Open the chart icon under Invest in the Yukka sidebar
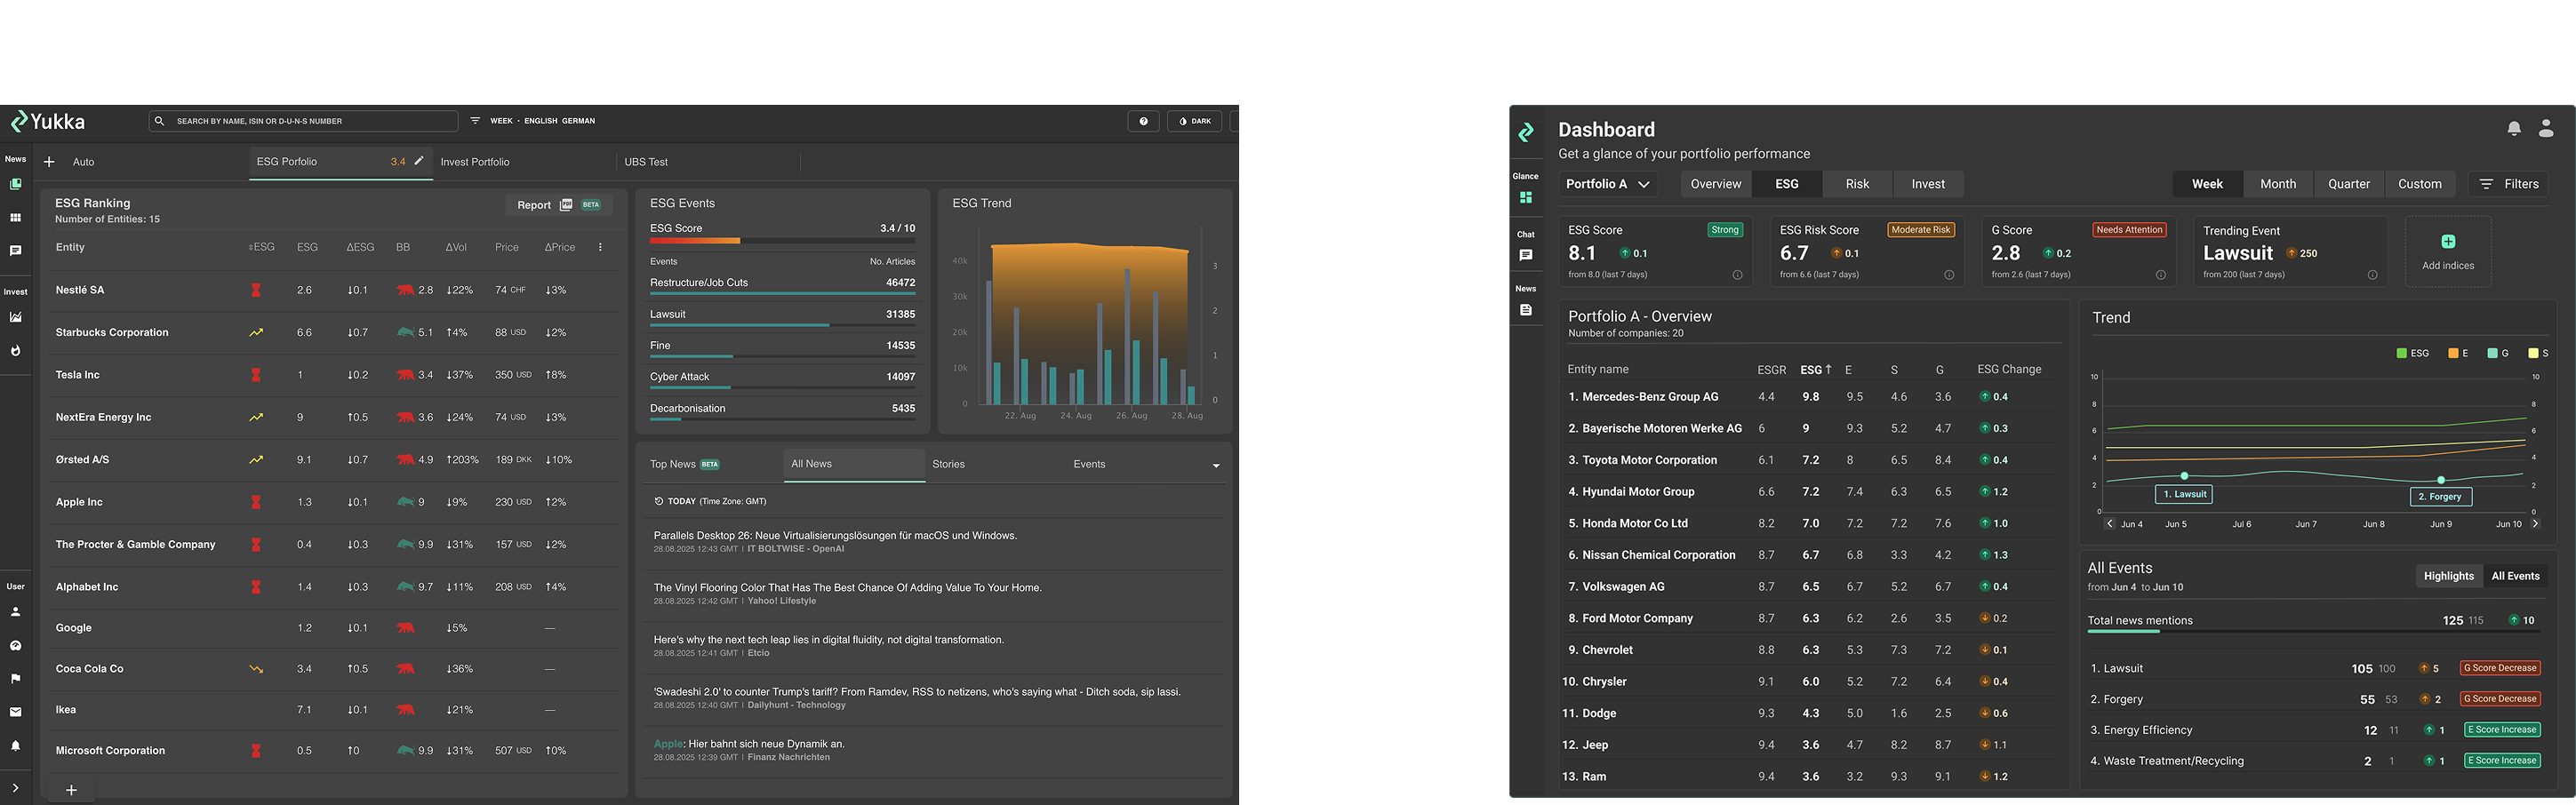Screen dimensions: 2576x805 coord(15,317)
